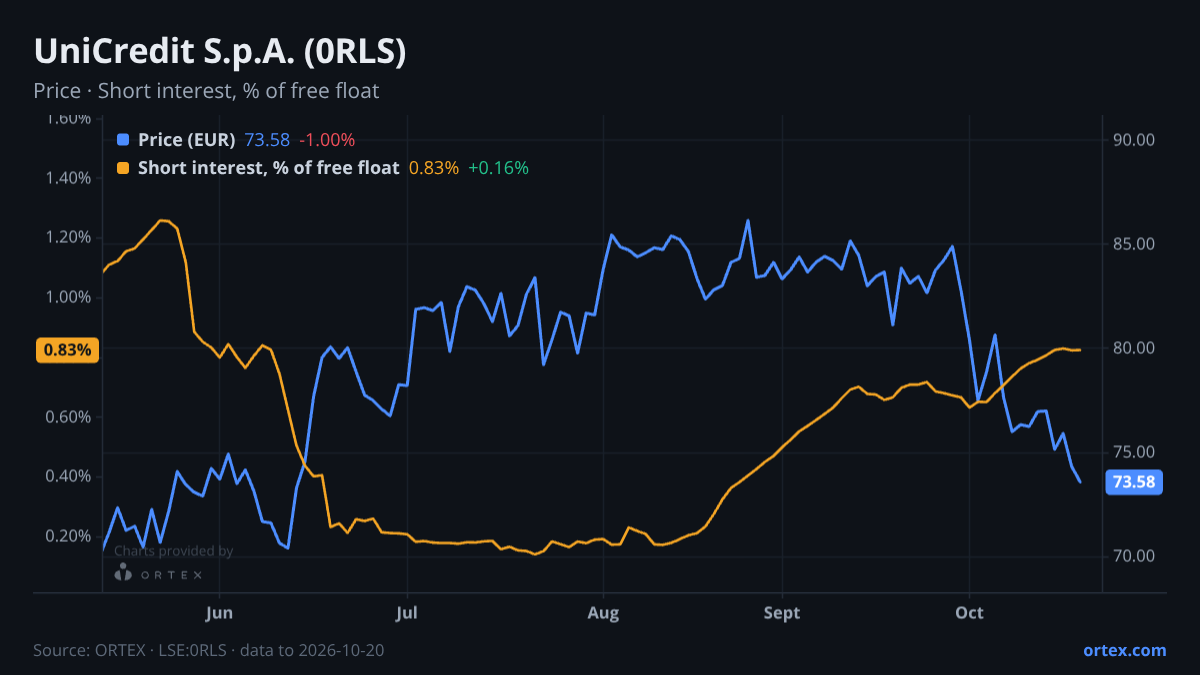
Task: Click the 0.40% left axis label
Action: point(69,476)
